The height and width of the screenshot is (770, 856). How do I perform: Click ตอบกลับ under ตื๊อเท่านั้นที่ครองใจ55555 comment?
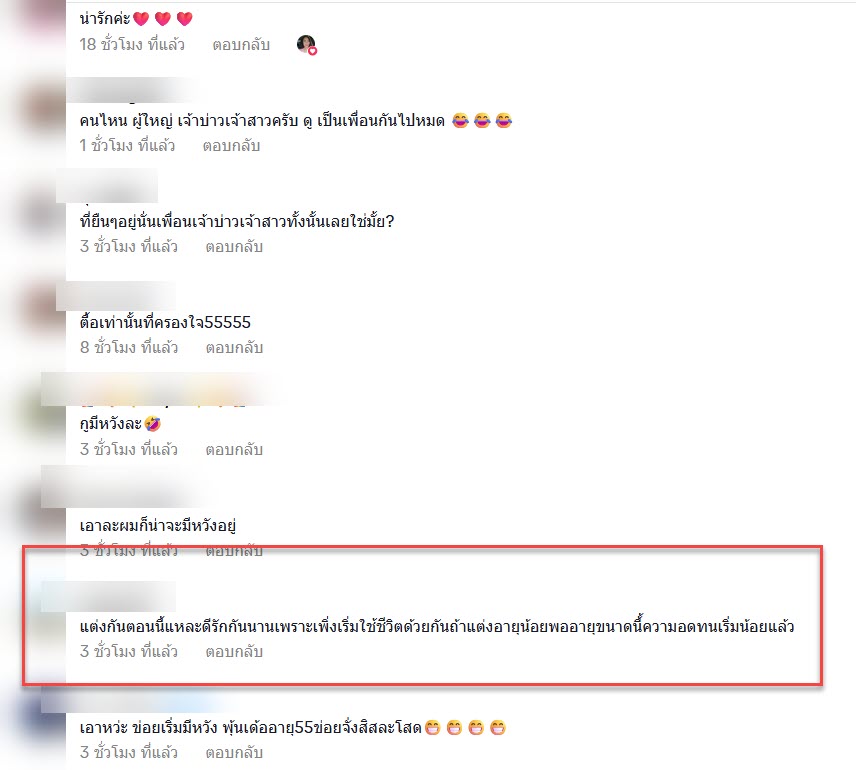pos(234,348)
